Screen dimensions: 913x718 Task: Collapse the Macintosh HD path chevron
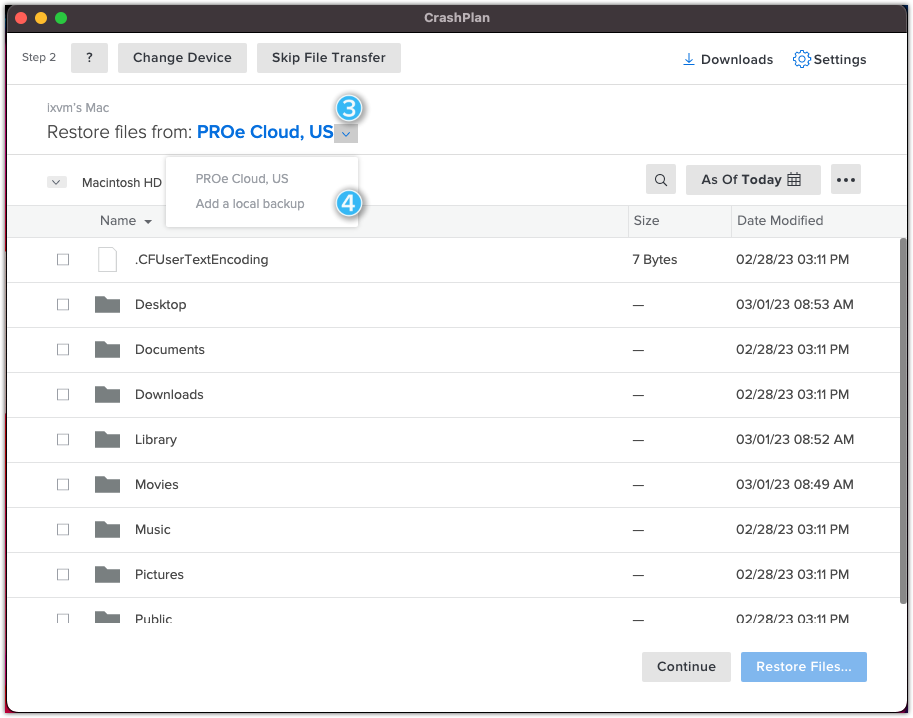point(56,182)
